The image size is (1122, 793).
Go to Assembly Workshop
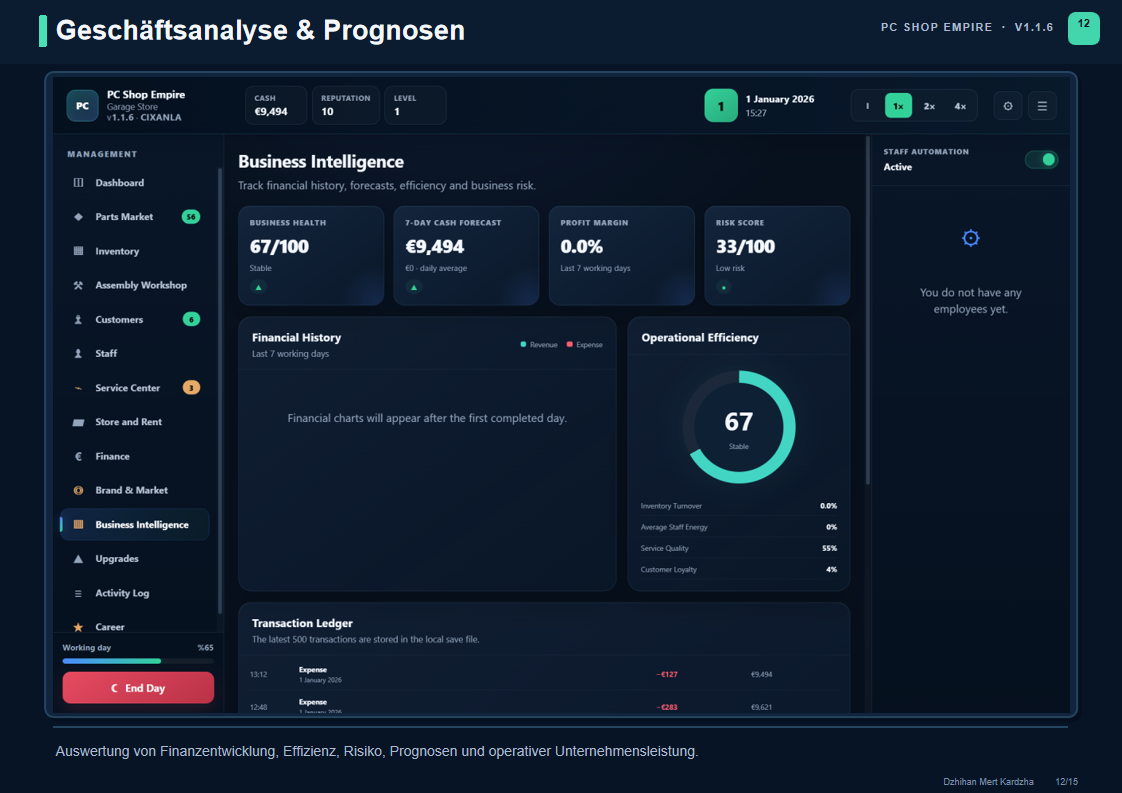(135, 285)
